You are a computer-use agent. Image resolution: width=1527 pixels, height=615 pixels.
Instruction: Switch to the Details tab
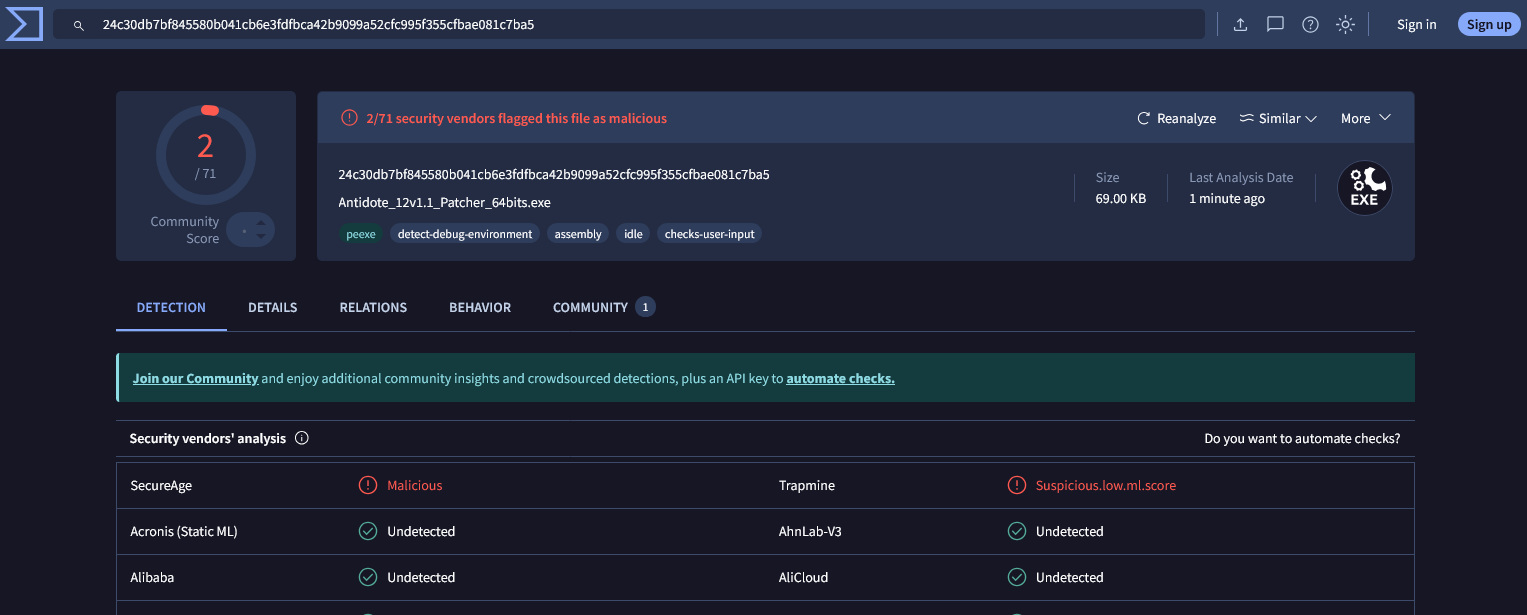tap(272, 307)
